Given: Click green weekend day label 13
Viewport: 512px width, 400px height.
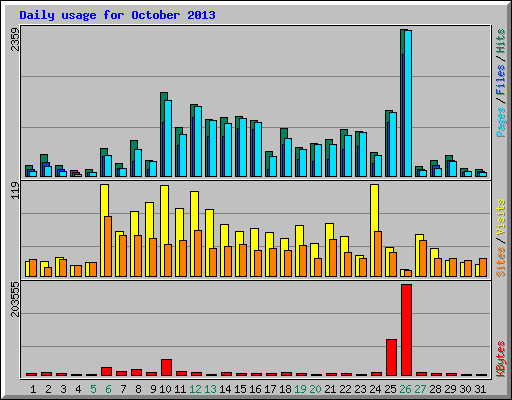Looking at the screenshot, I should tap(210, 389).
